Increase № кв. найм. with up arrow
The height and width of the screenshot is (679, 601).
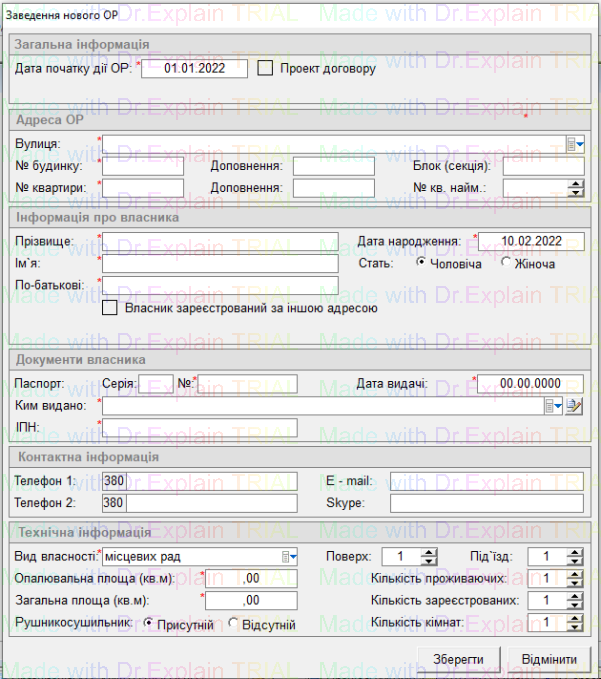pyautogui.click(x=575, y=183)
